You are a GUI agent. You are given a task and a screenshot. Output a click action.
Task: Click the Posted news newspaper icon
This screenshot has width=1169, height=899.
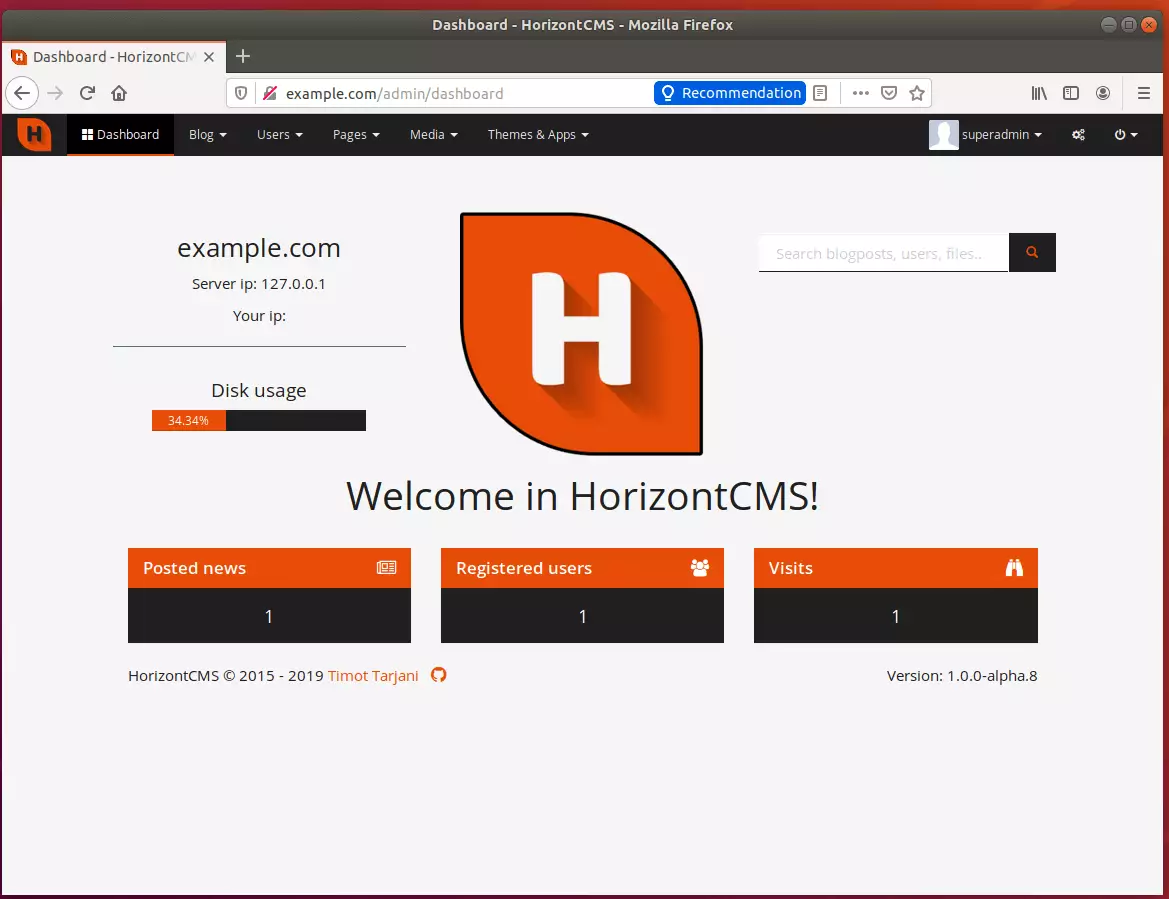pos(386,568)
